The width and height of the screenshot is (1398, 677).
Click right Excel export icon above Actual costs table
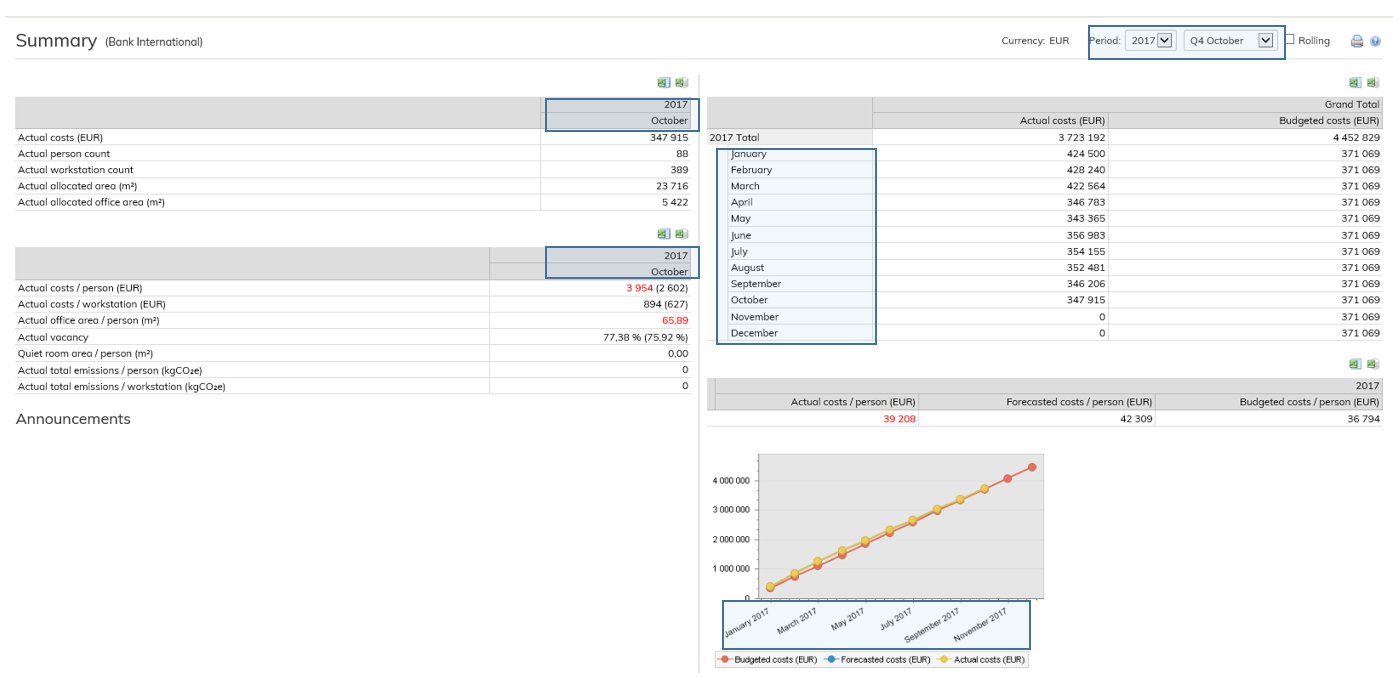(x=681, y=83)
